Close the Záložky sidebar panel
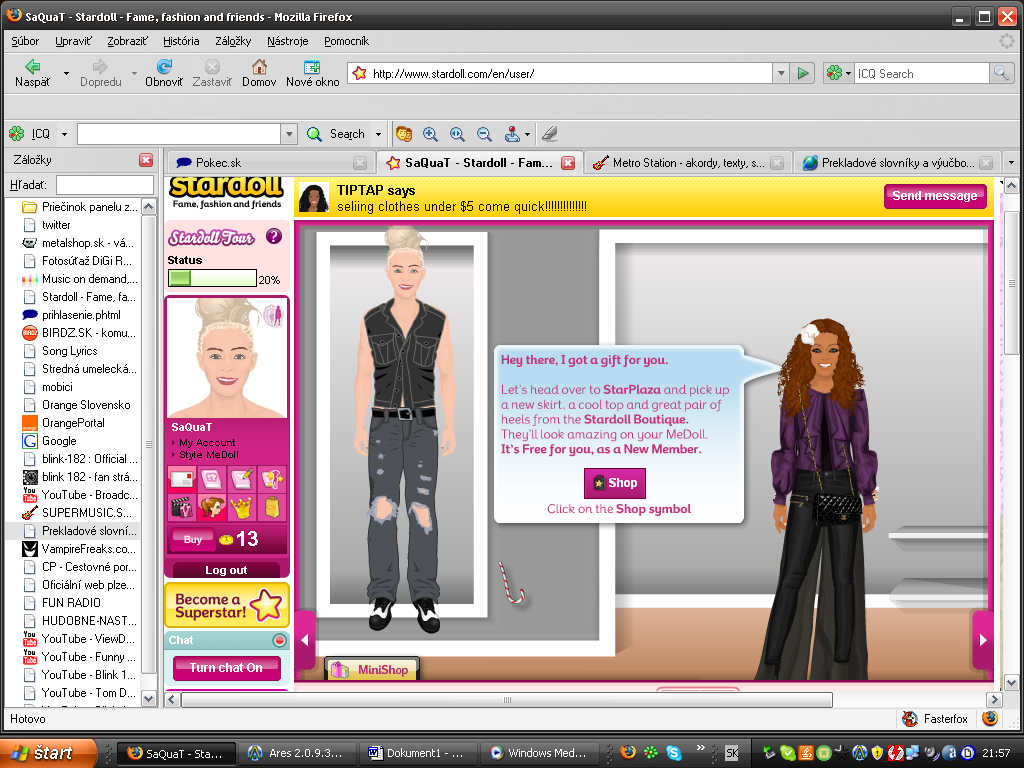The width and height of the screenshot is (1024, 768). click(x=146, y=160)
